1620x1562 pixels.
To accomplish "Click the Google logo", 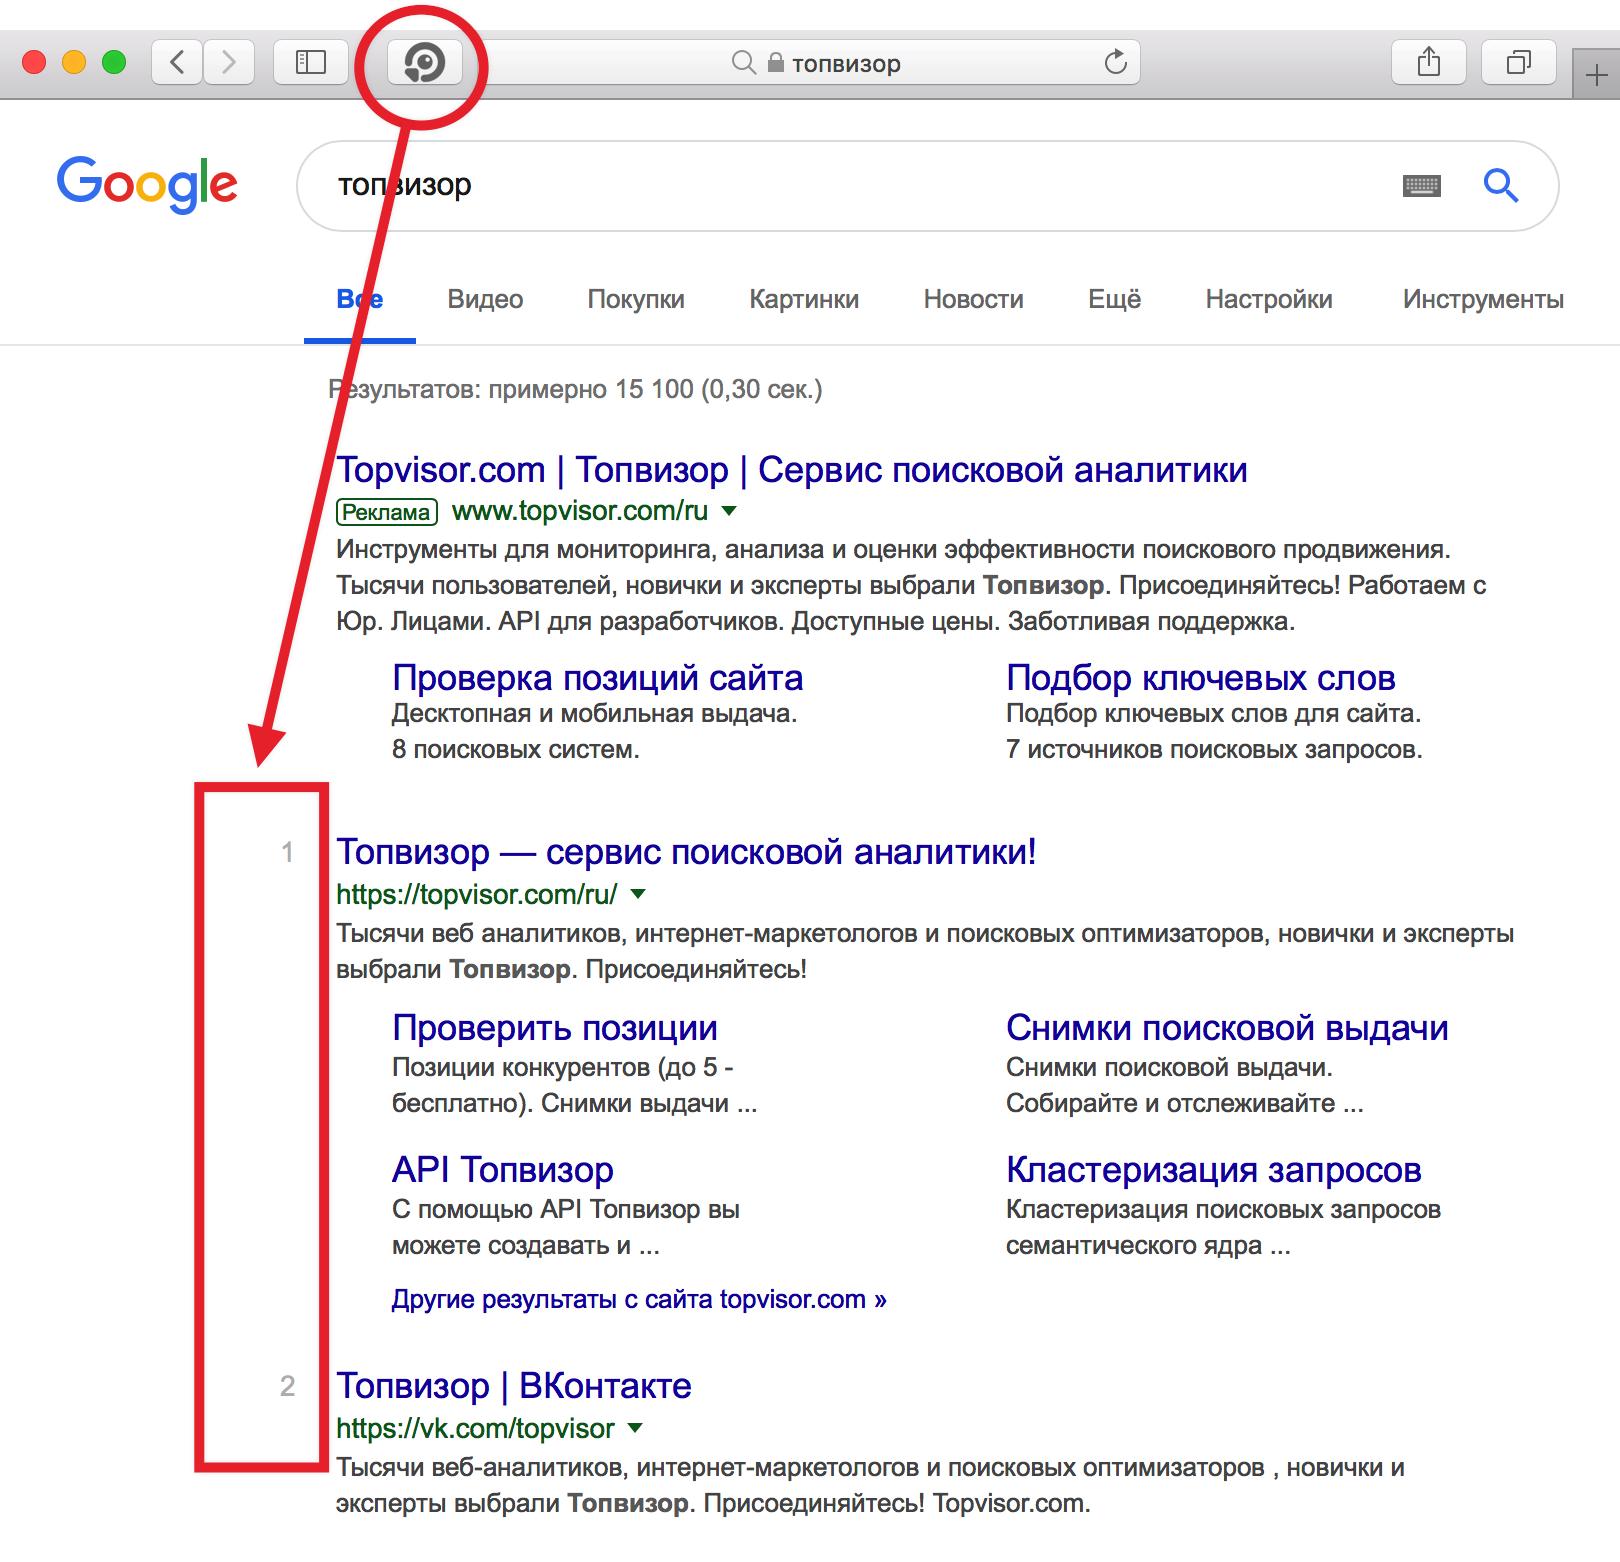I will (x=147, y=184).
